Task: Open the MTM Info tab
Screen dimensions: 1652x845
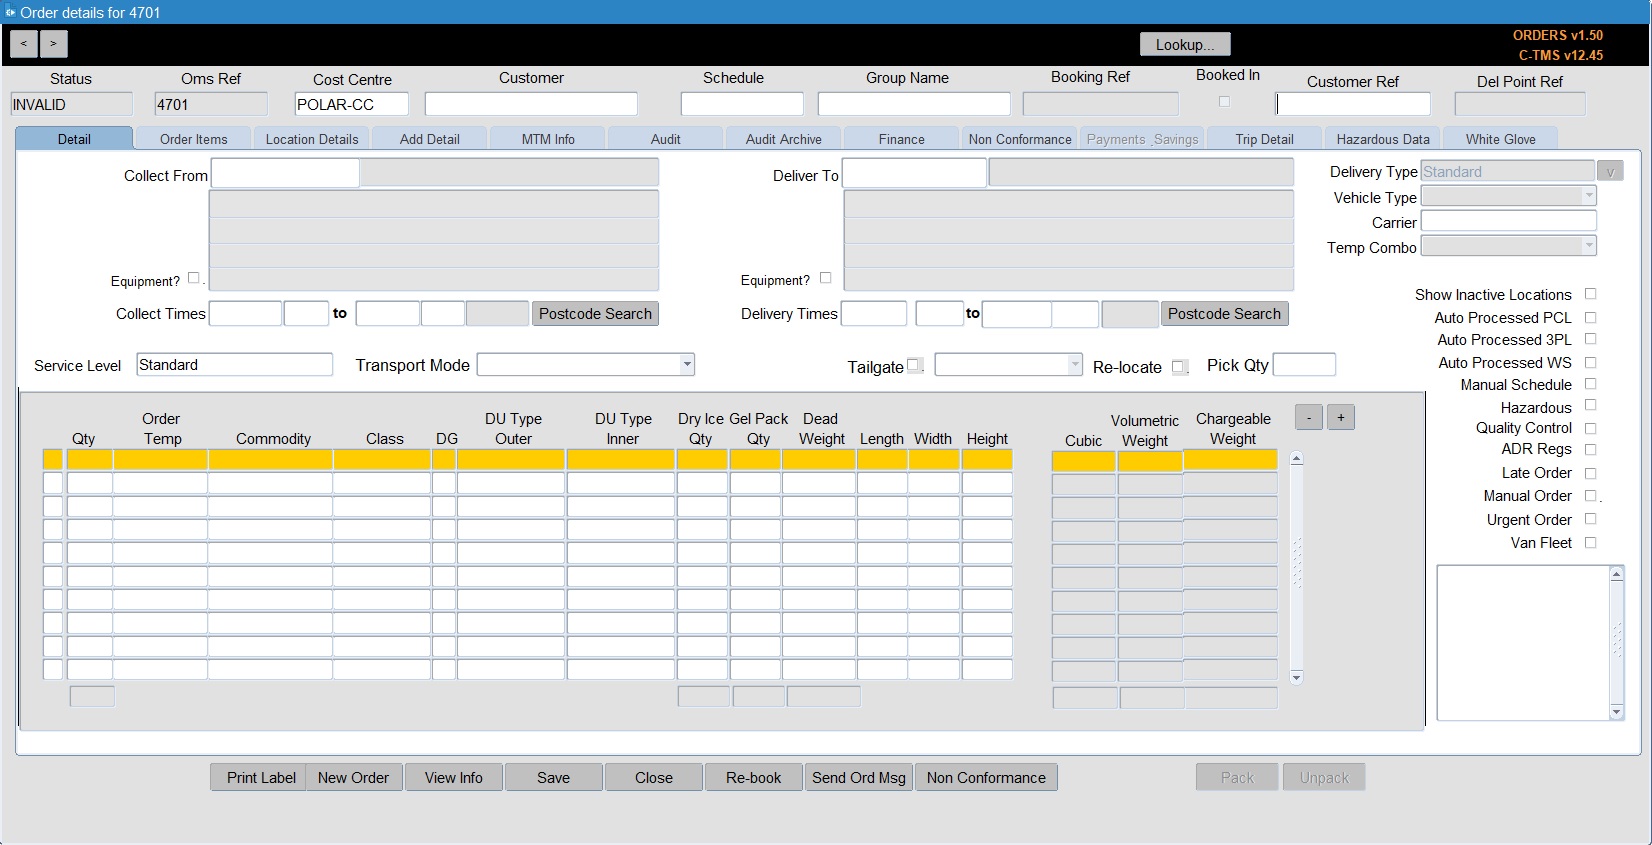Action: (x=548, y=139)
